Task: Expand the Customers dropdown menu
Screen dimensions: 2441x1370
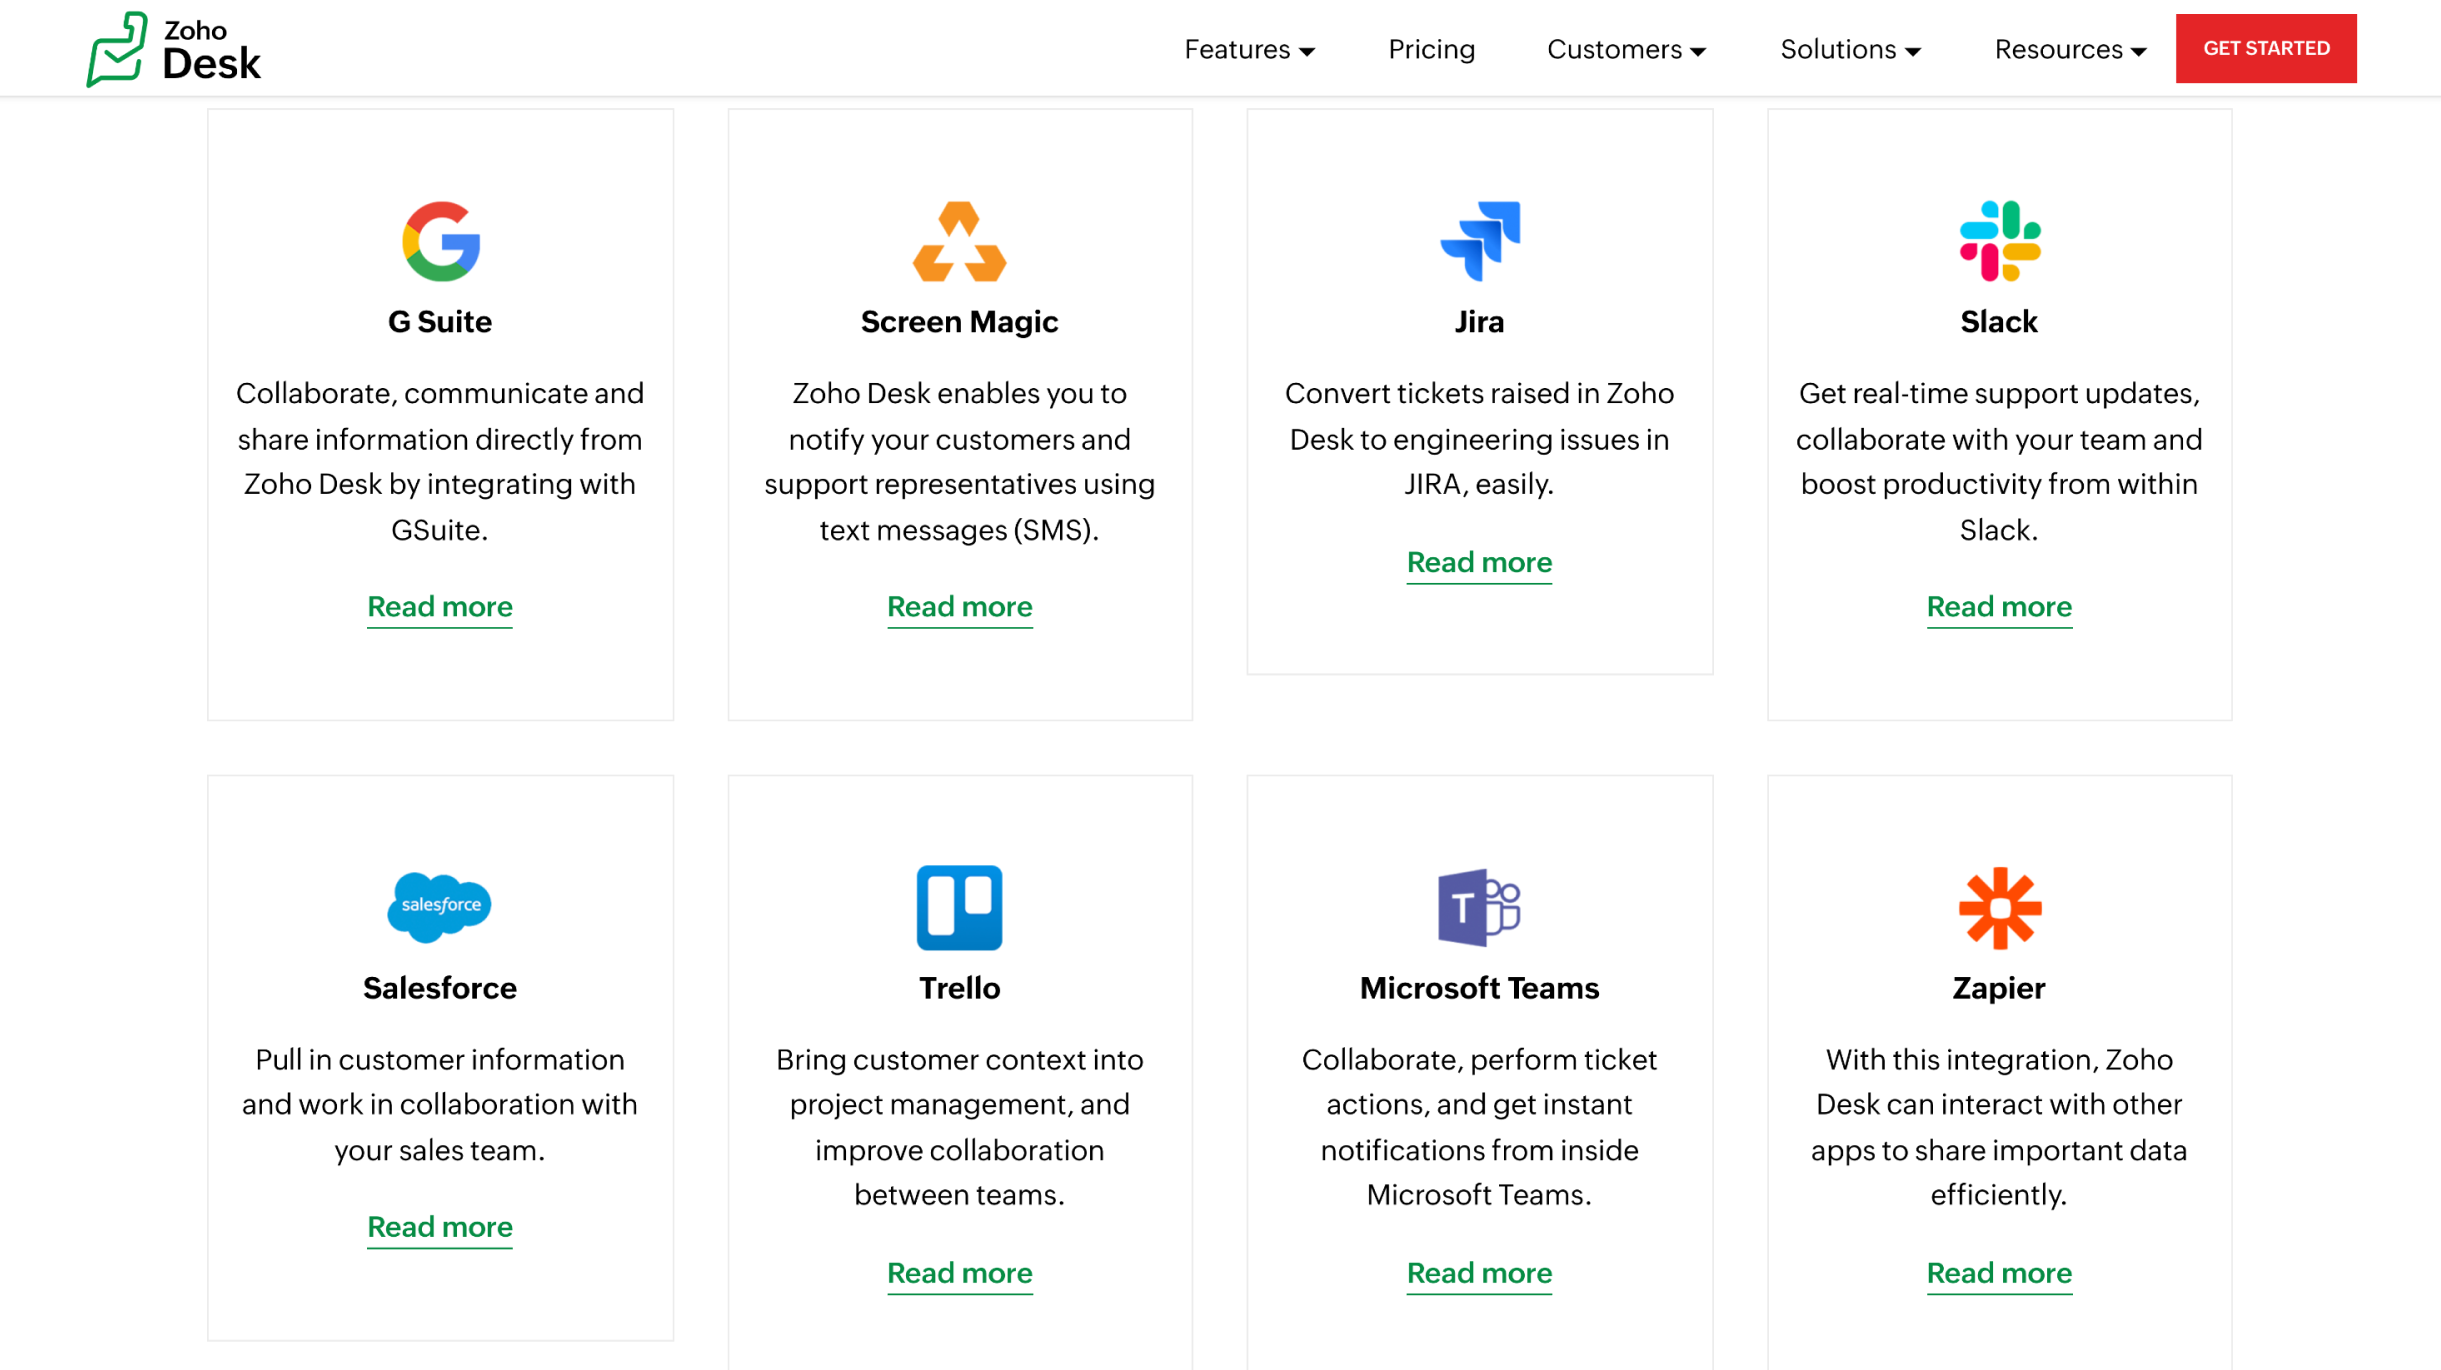Action: tap(1628, 49)
